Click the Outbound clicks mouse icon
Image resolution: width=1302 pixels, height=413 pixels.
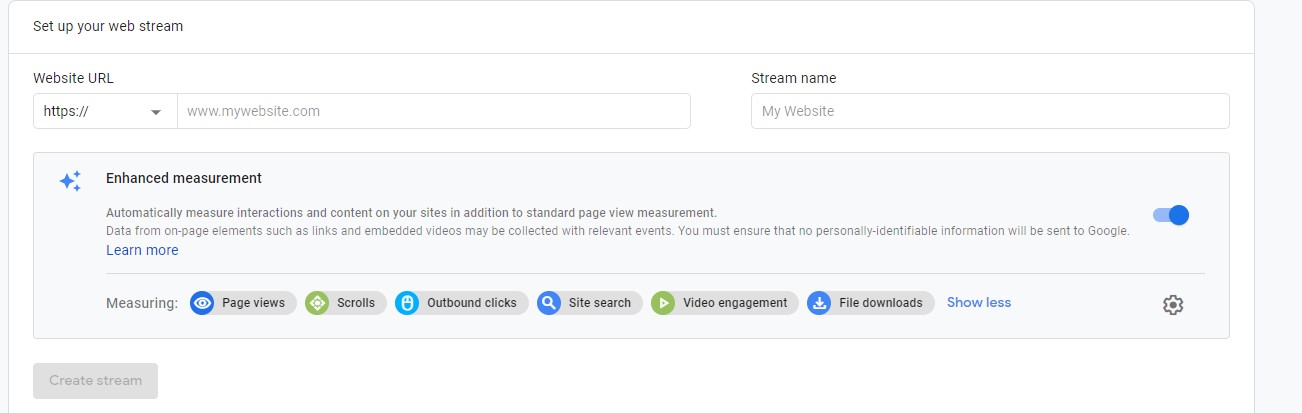coord(407,303)
